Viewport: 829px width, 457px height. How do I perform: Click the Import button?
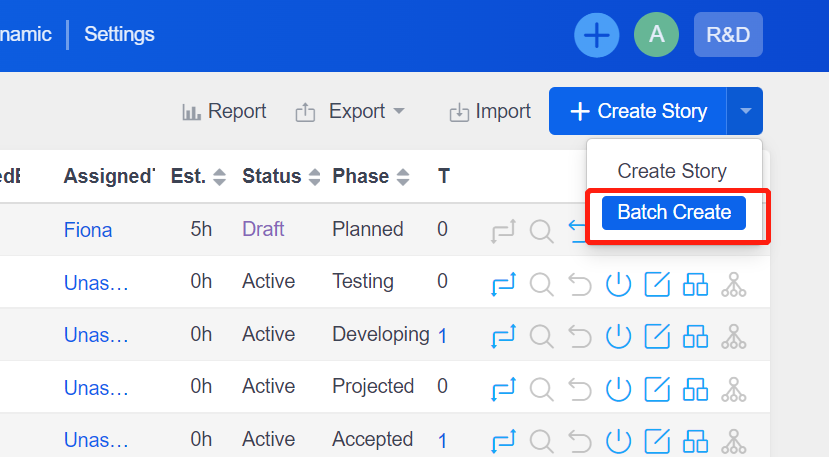pos(490,111)
